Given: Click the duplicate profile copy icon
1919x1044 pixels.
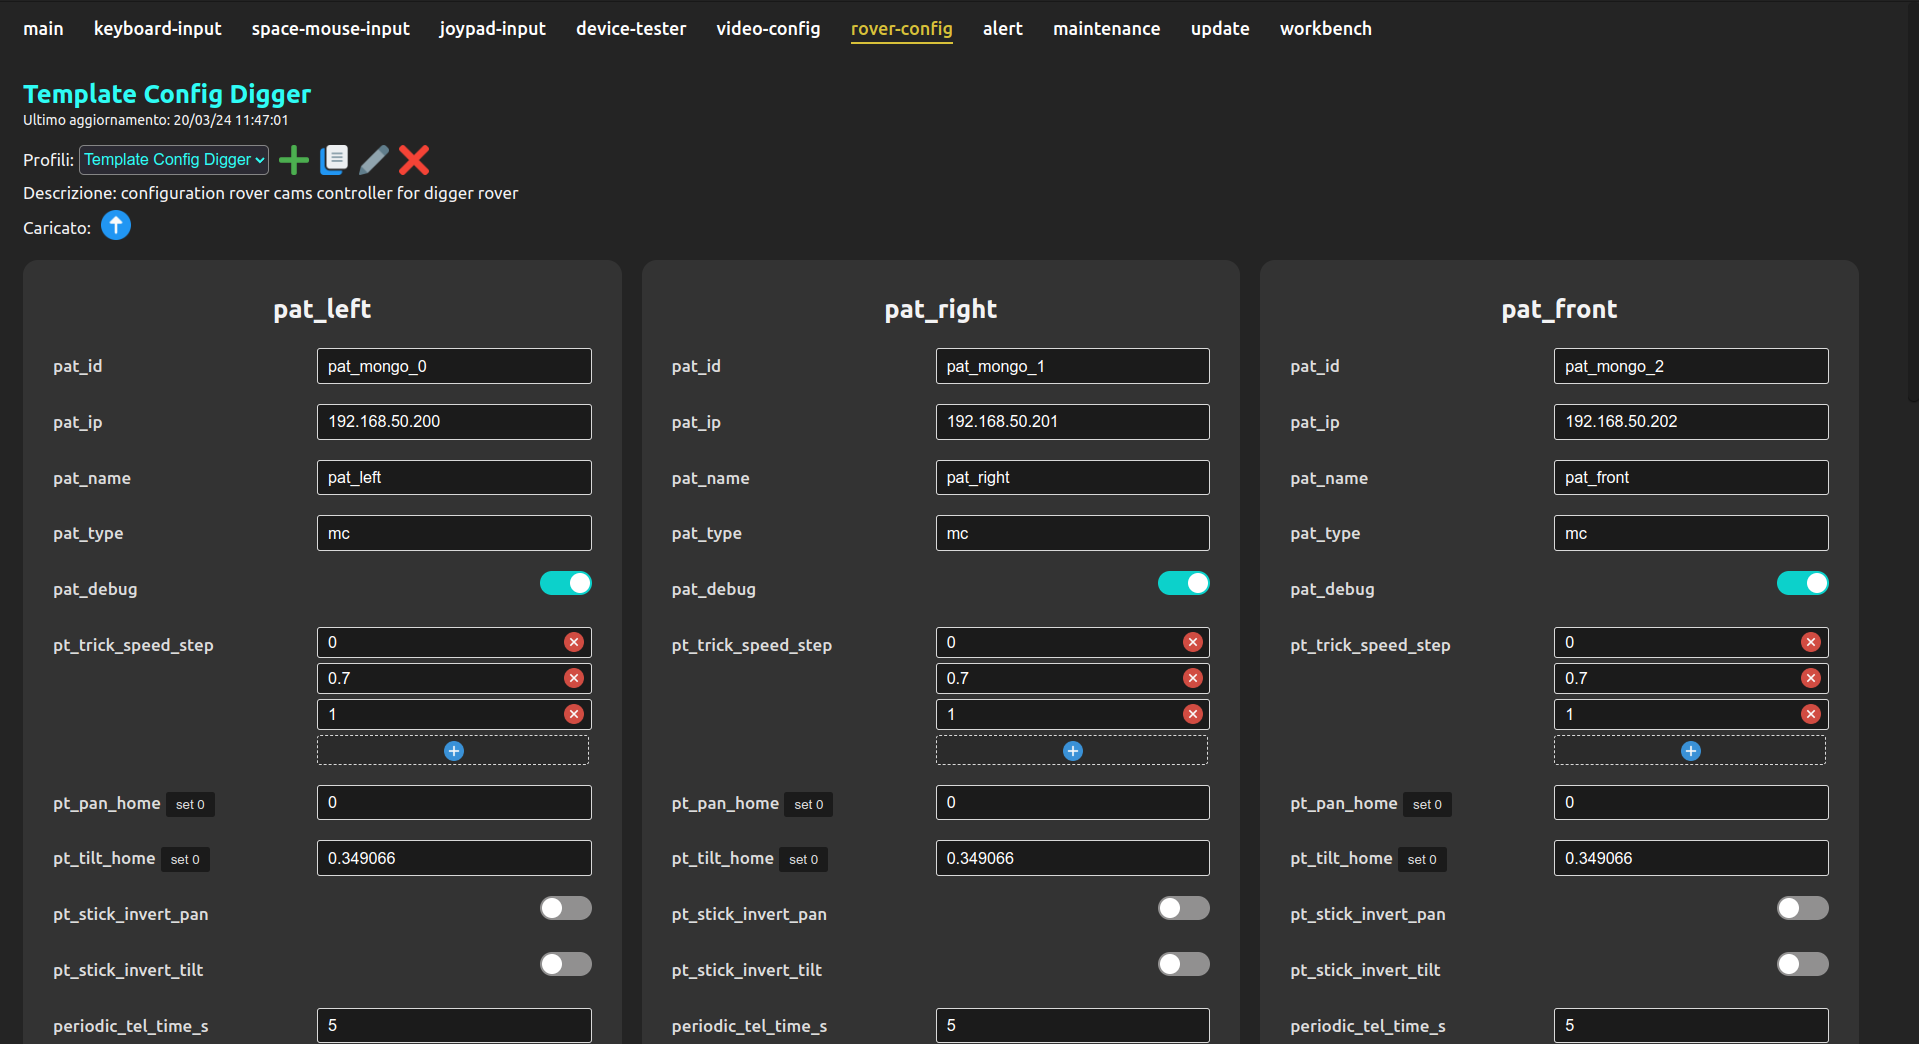Looking at the screenshot, I should (x=334, y=160).
